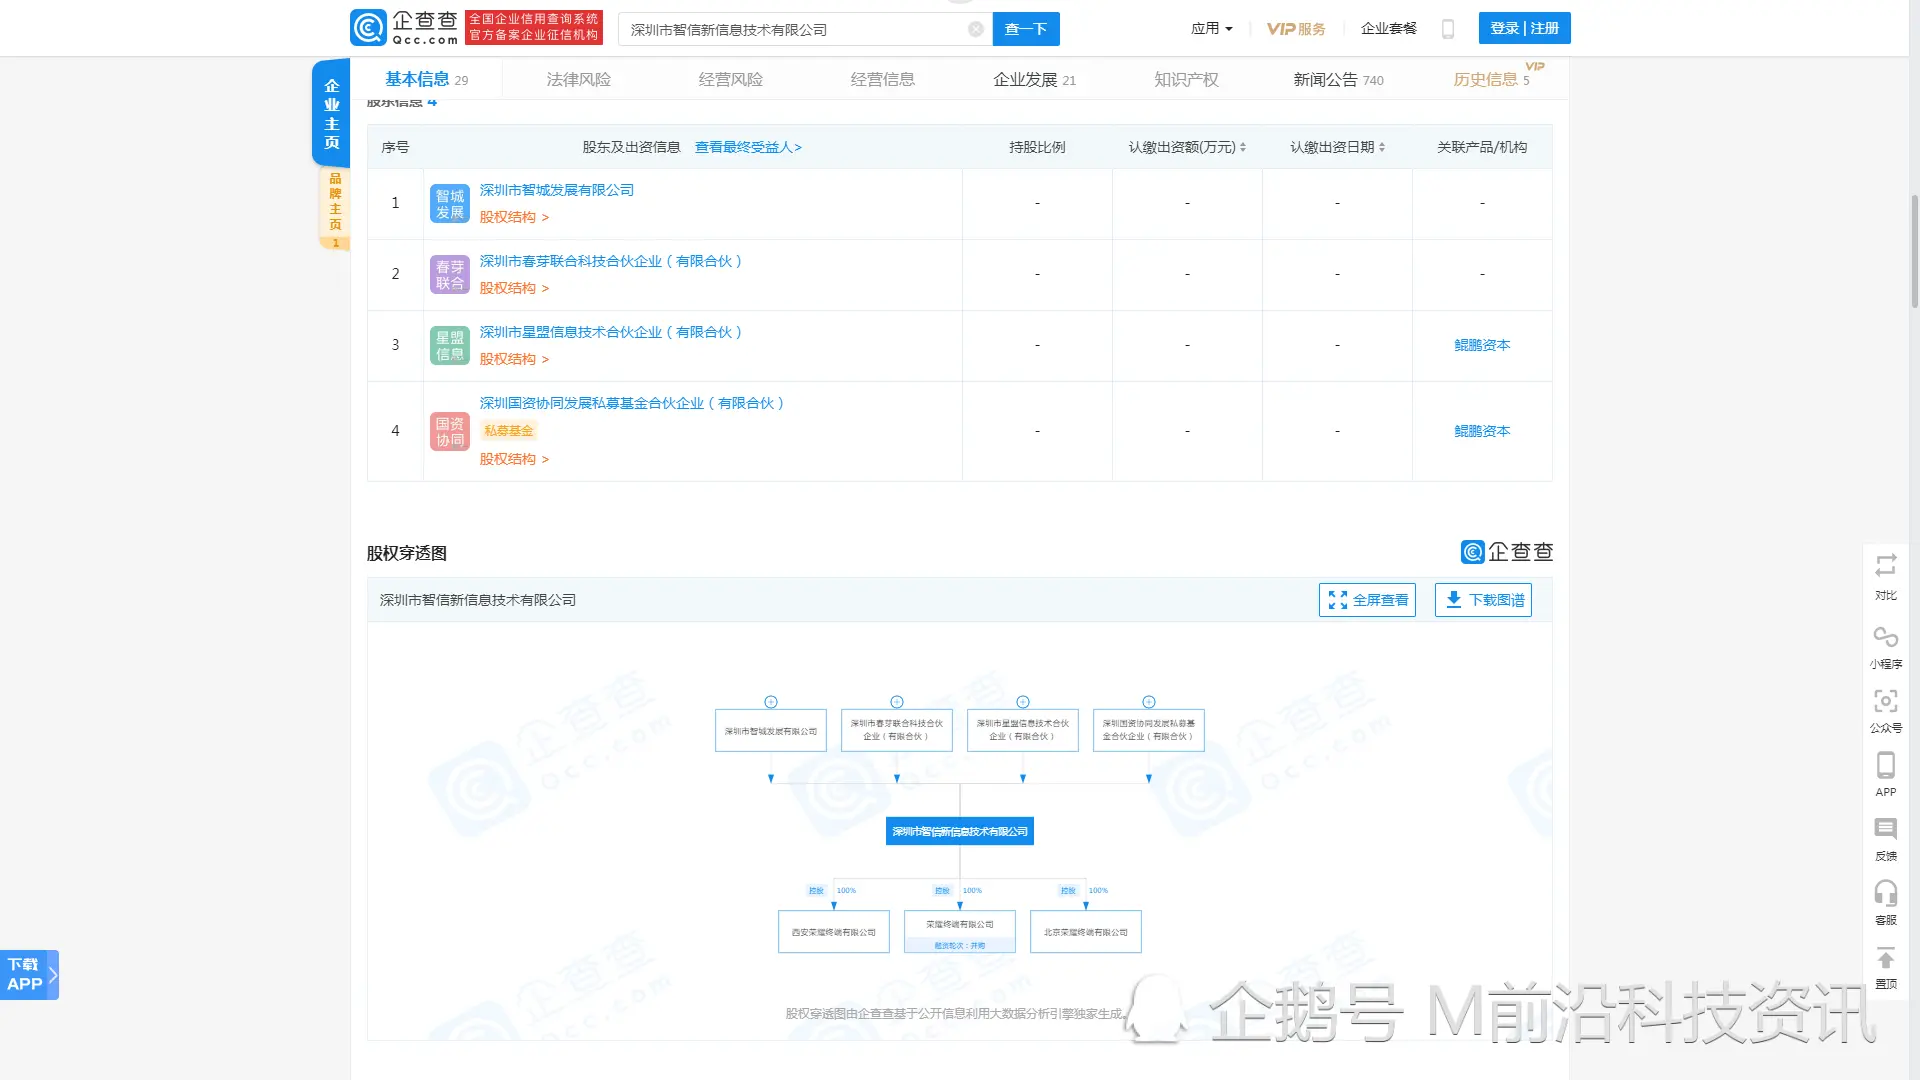Screen dimensions: 1920x1080
Task: Expand node above 深圳市智城发展有限公司 in chart
Action: 771,702
